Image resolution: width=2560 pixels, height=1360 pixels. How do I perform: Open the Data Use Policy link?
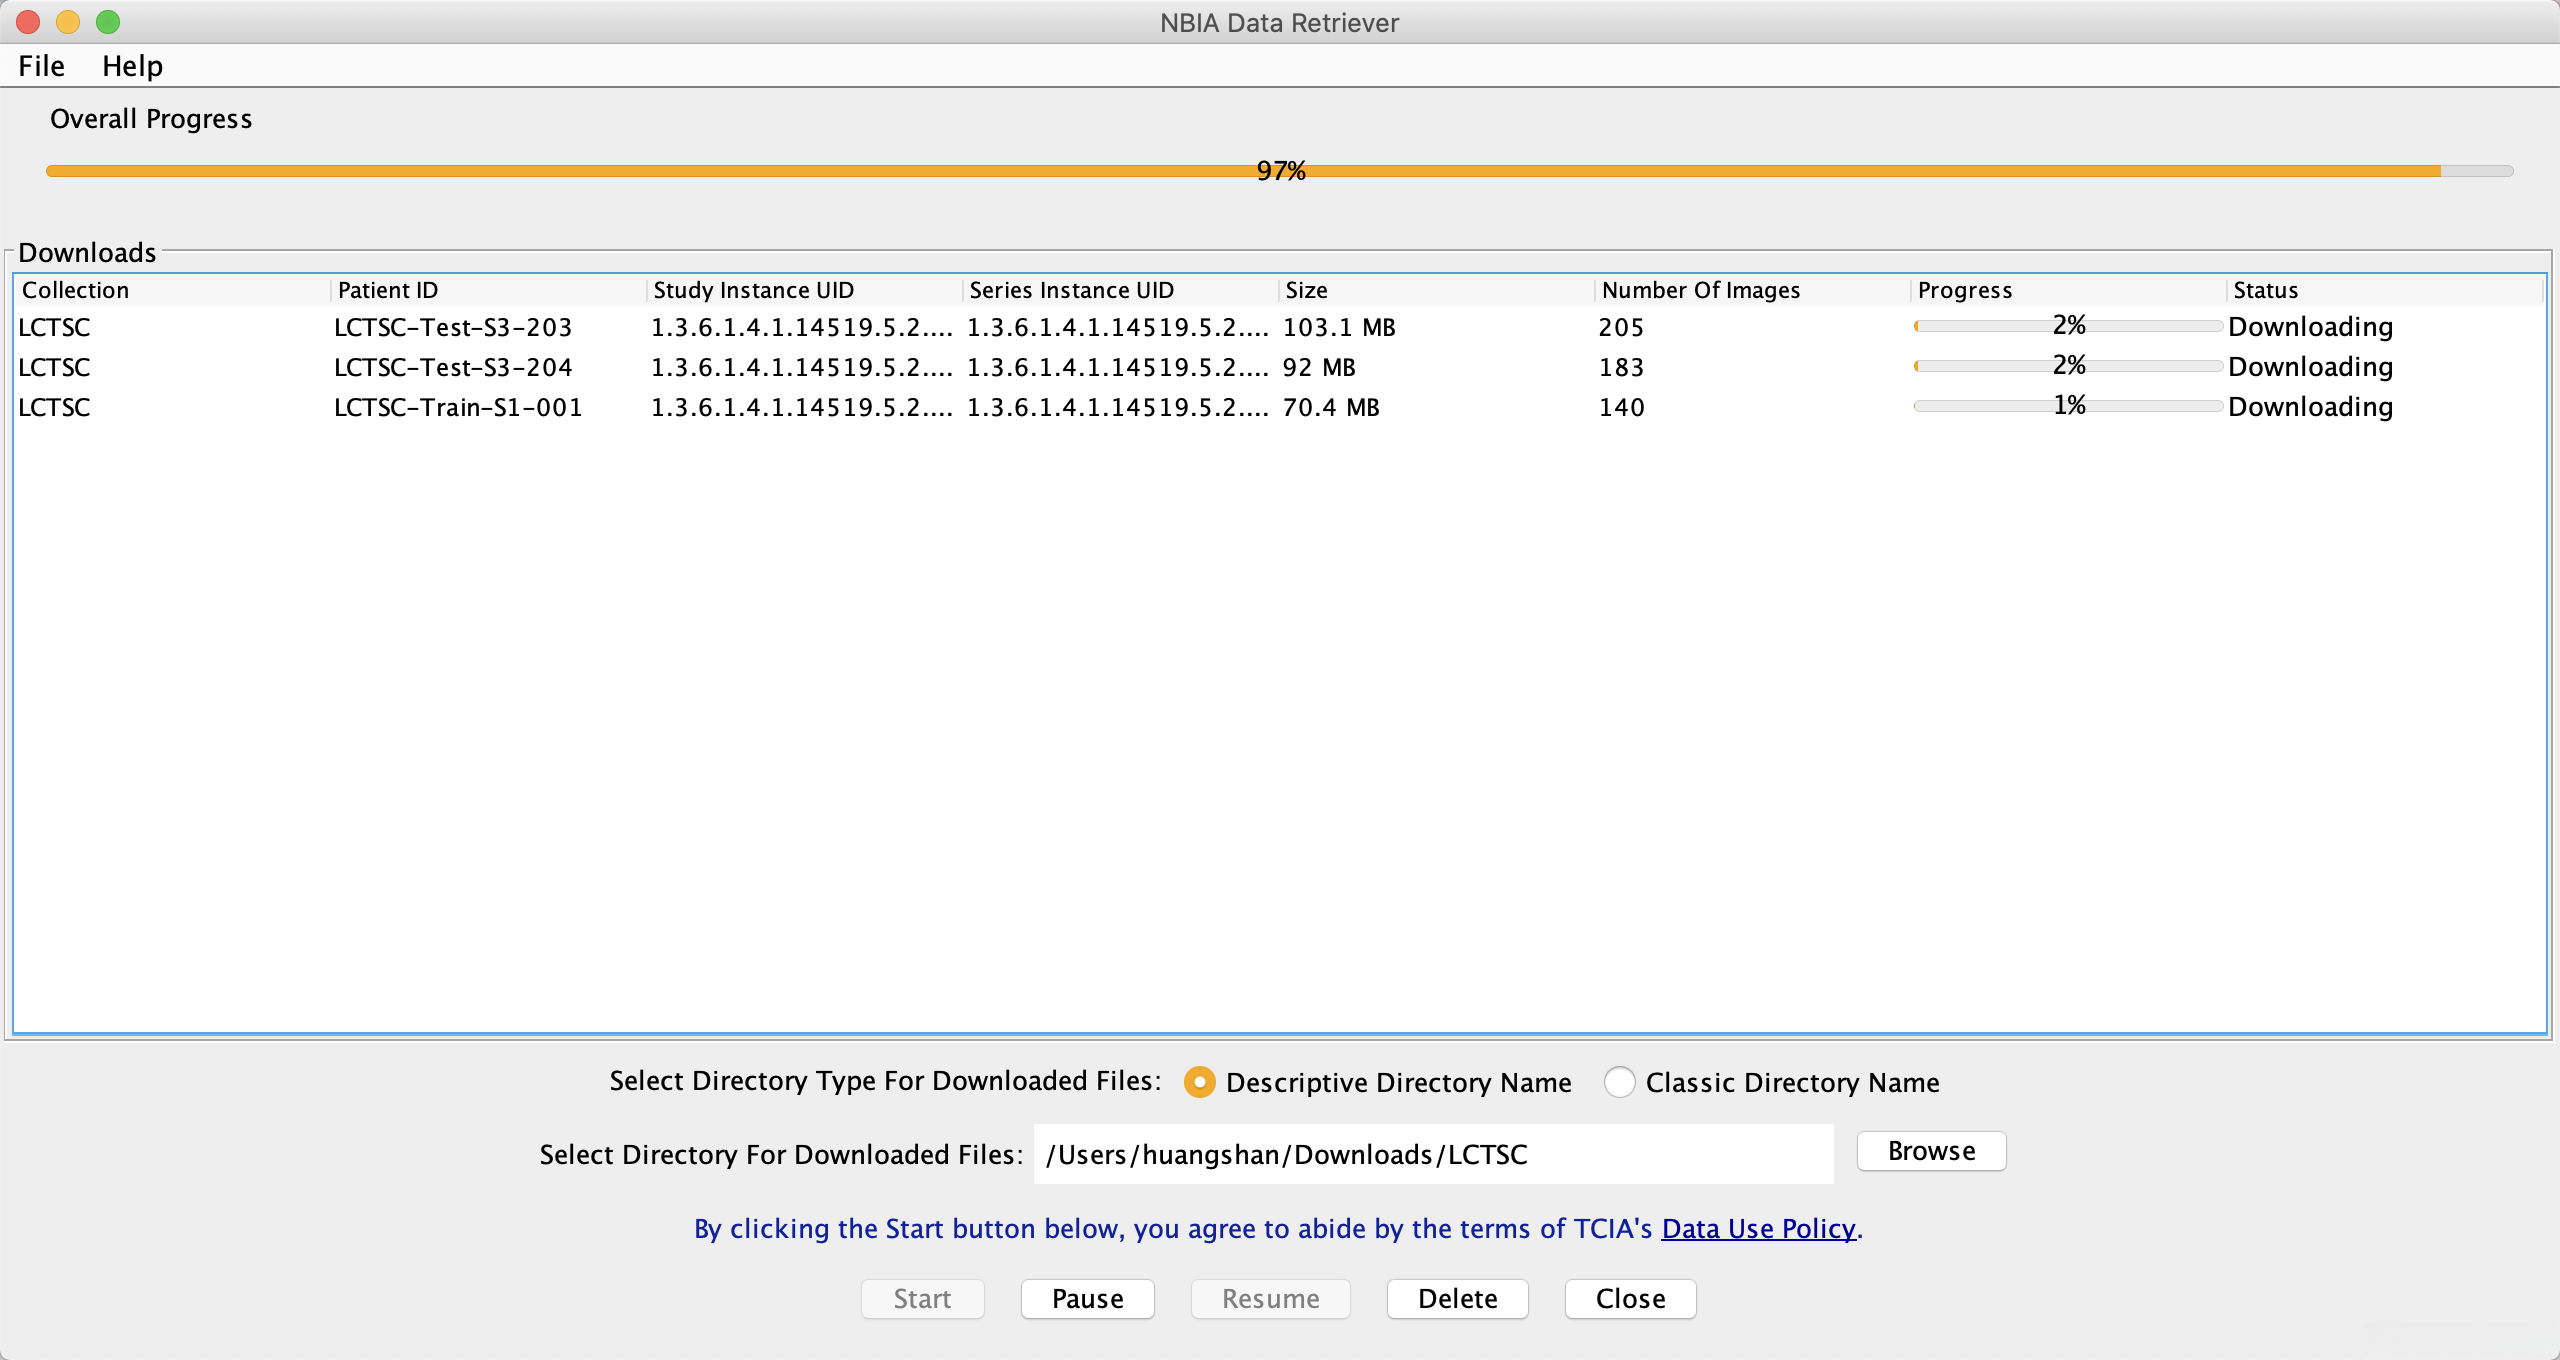1758,1228
